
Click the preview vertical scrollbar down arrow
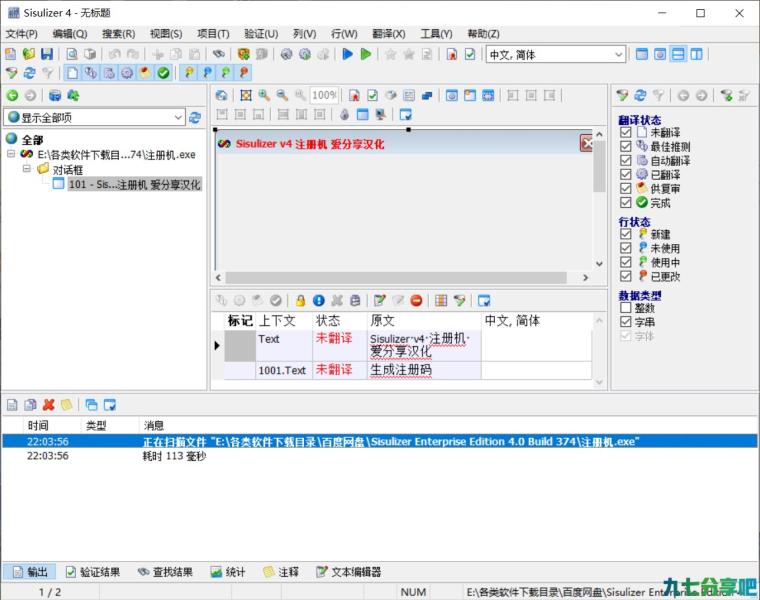[599, 264]
